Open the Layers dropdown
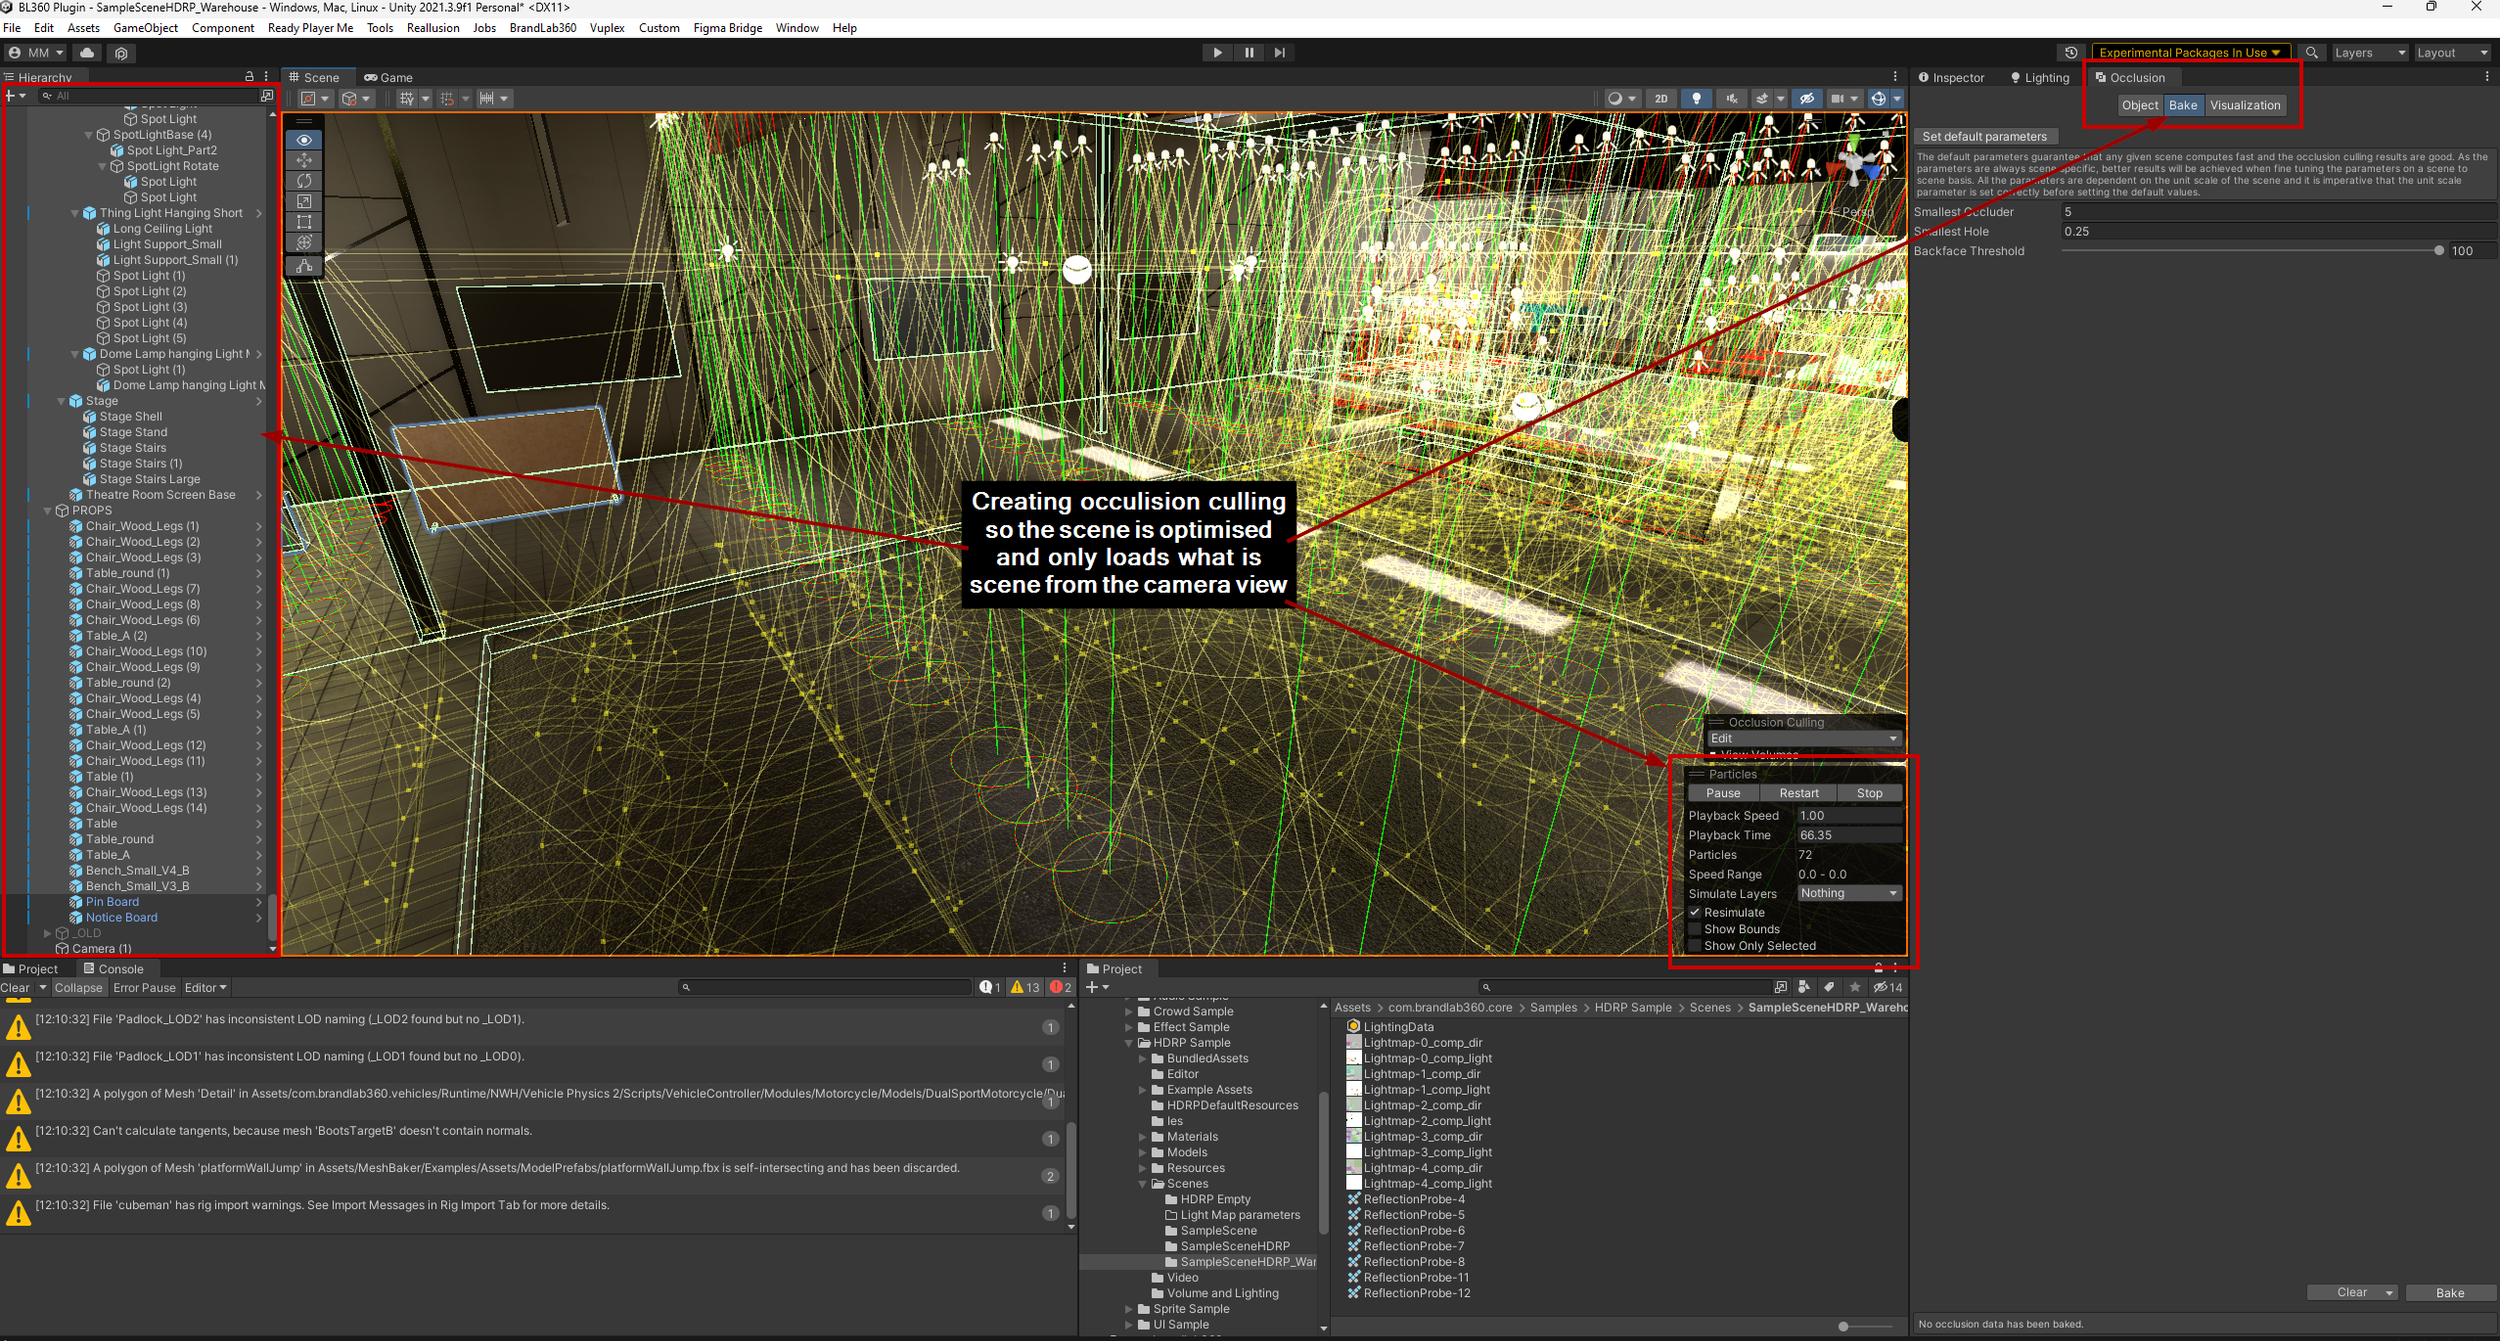 (x=2369, y=52)
